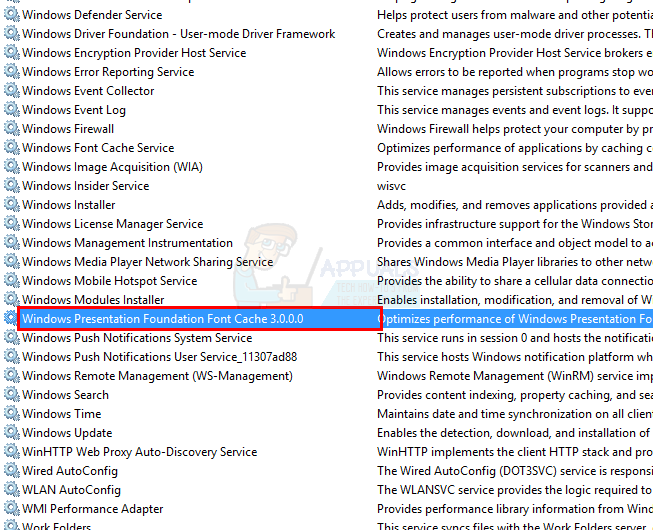Click the WMI Performance Adapter description text
653x530 pixels.
(514, 509)
